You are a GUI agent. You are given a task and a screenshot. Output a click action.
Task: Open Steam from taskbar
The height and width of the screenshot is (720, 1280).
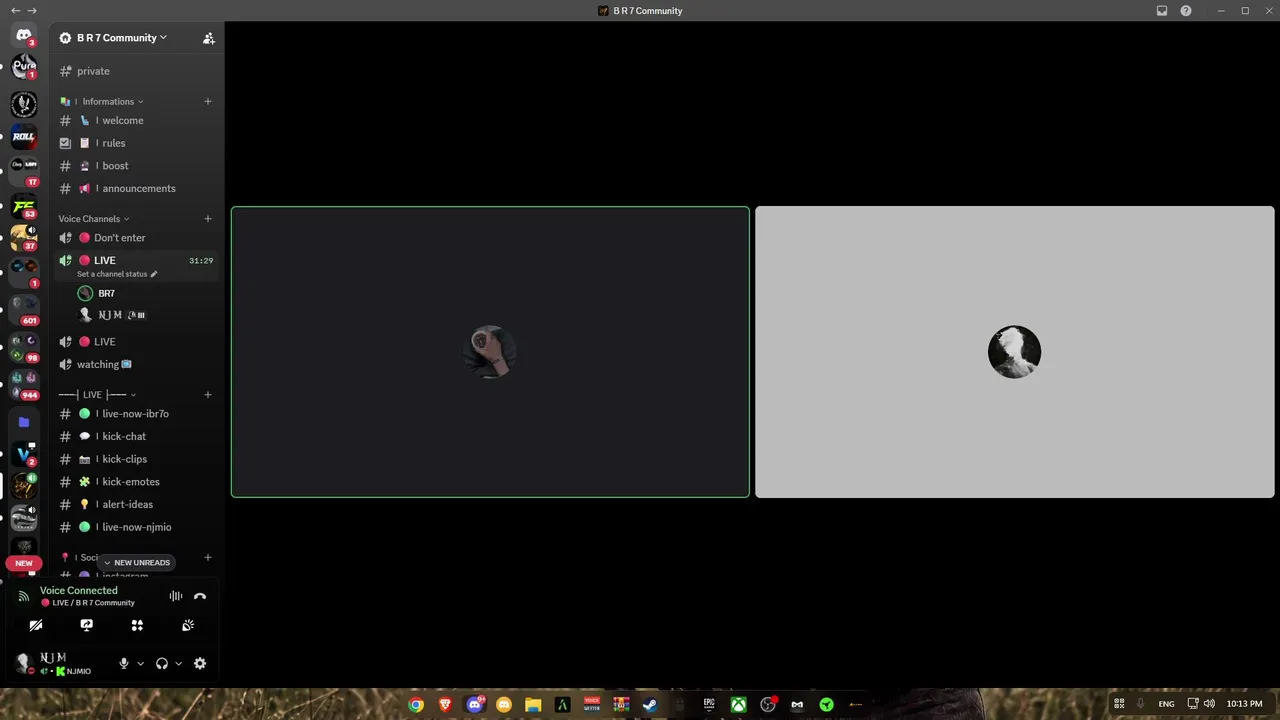[x=650, y=704]
